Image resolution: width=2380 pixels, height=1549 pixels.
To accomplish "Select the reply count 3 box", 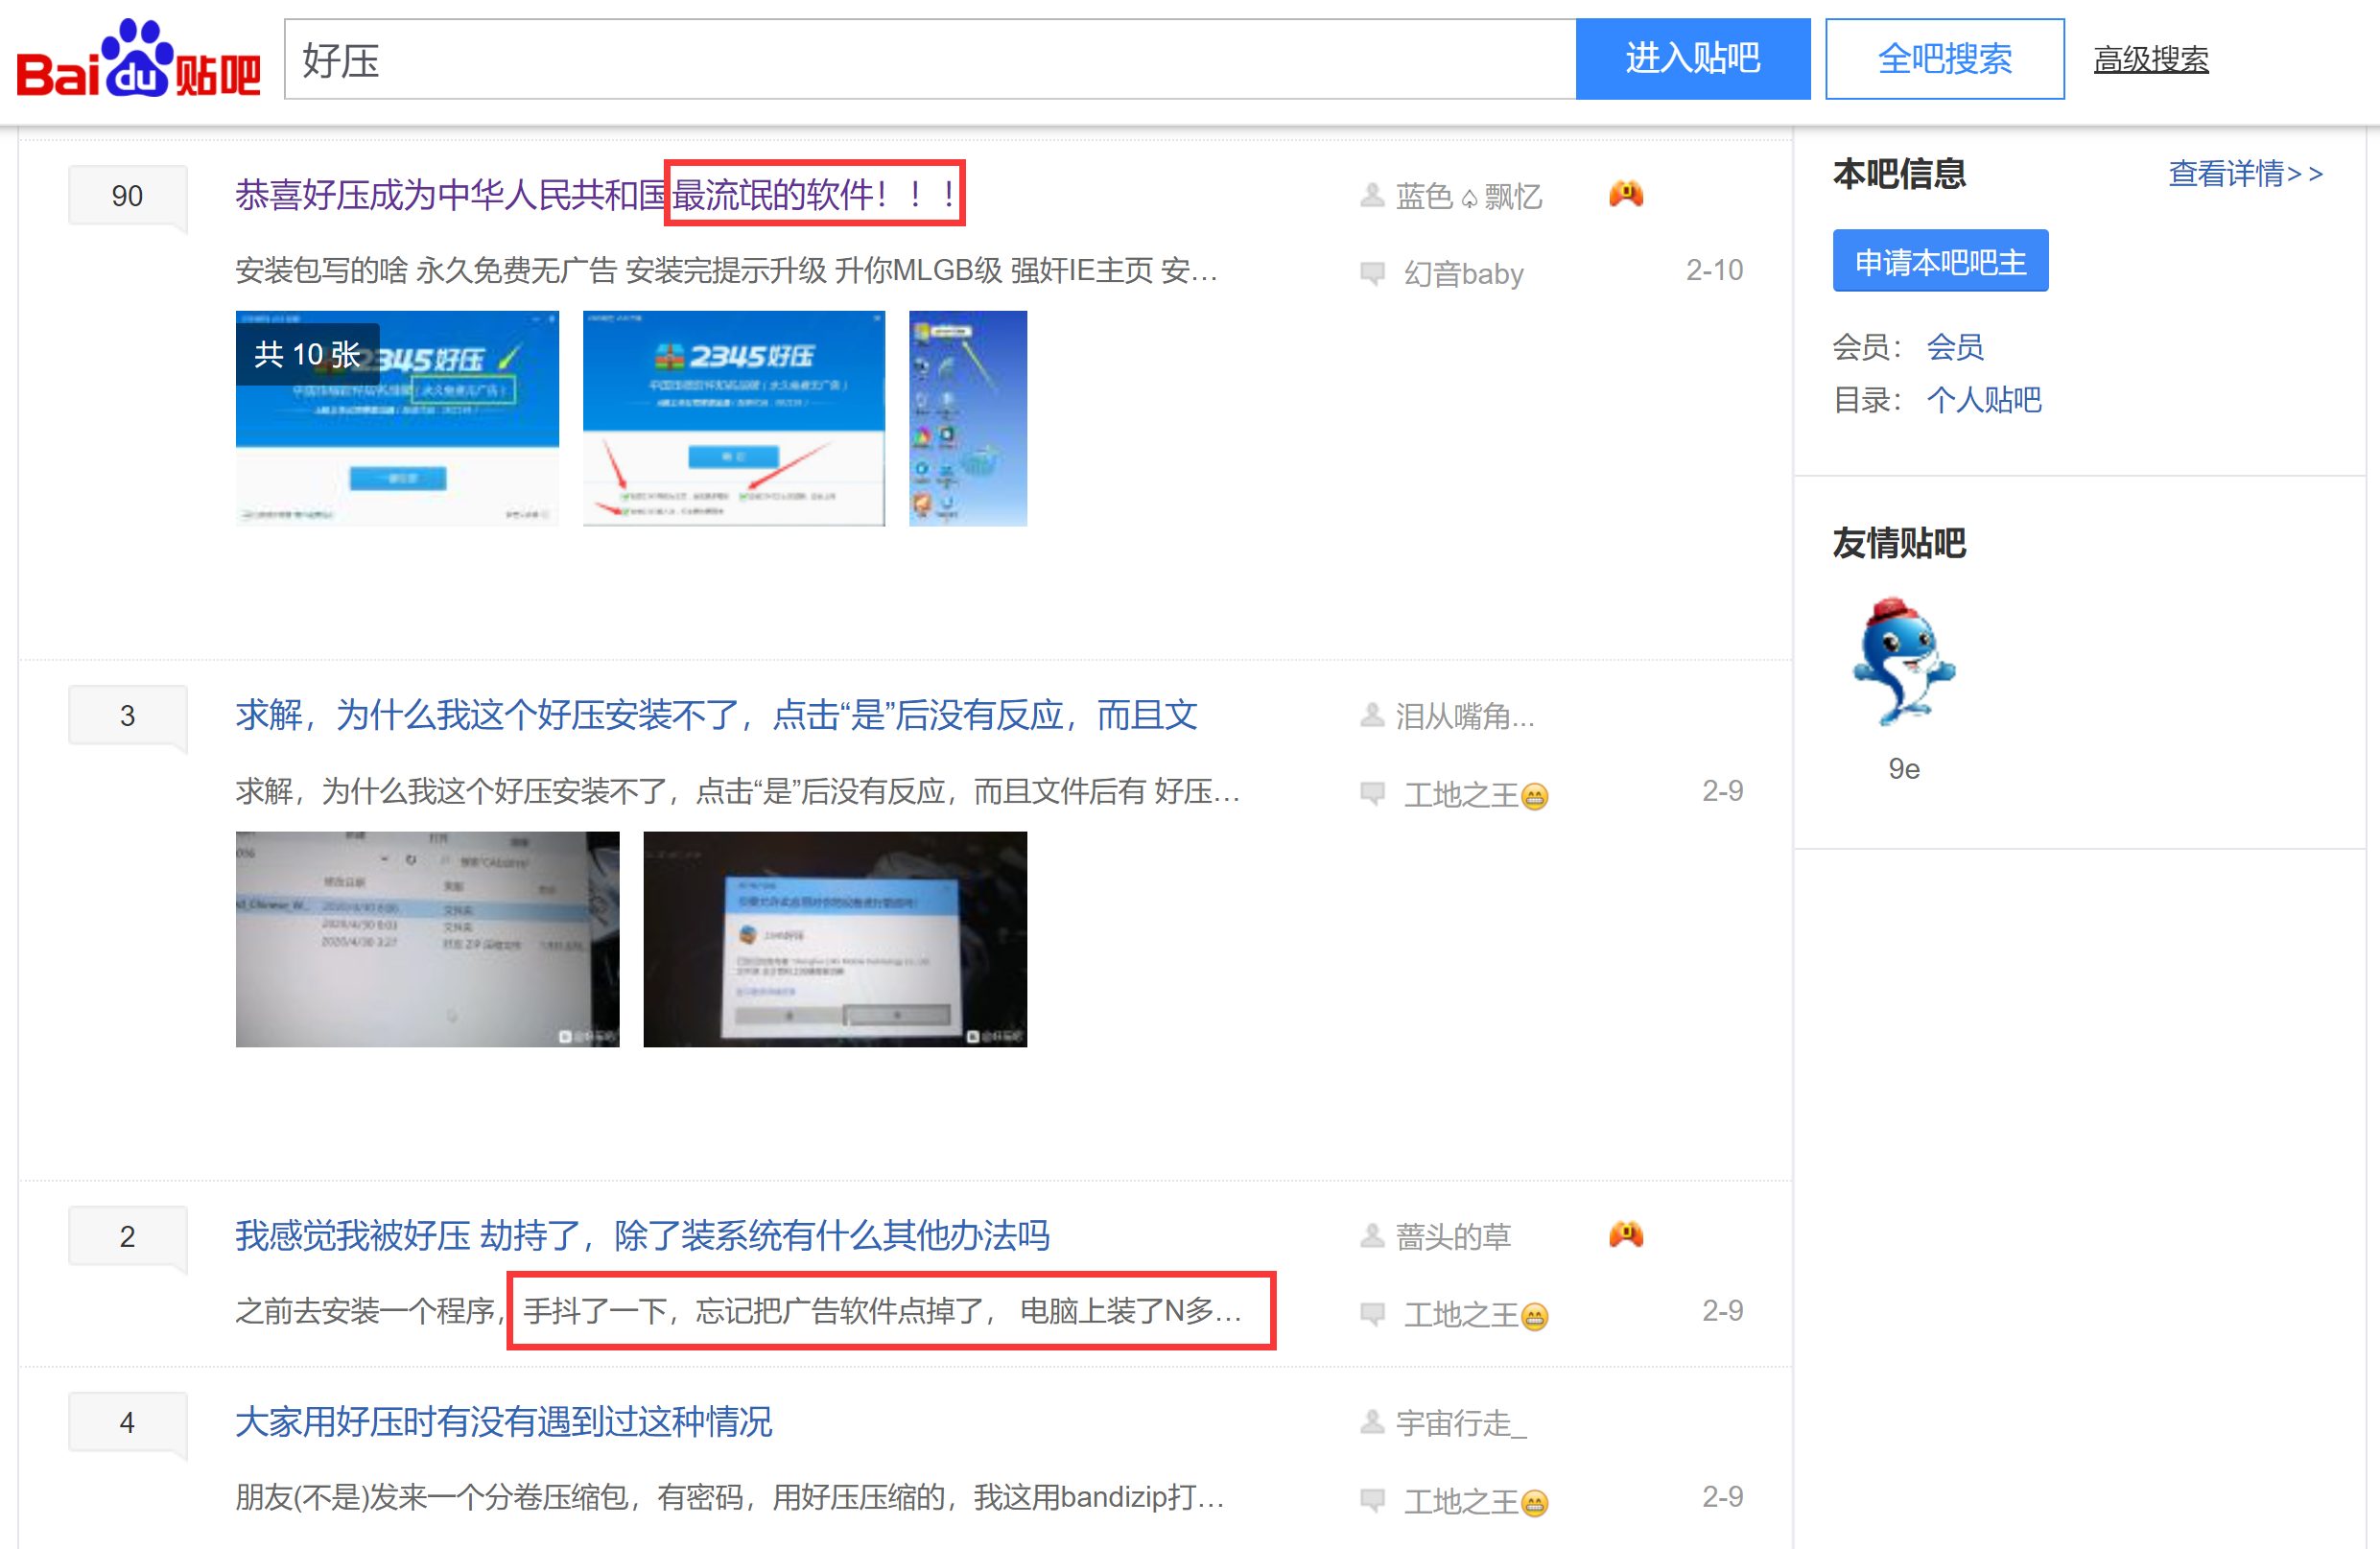I will click(127, 716).
